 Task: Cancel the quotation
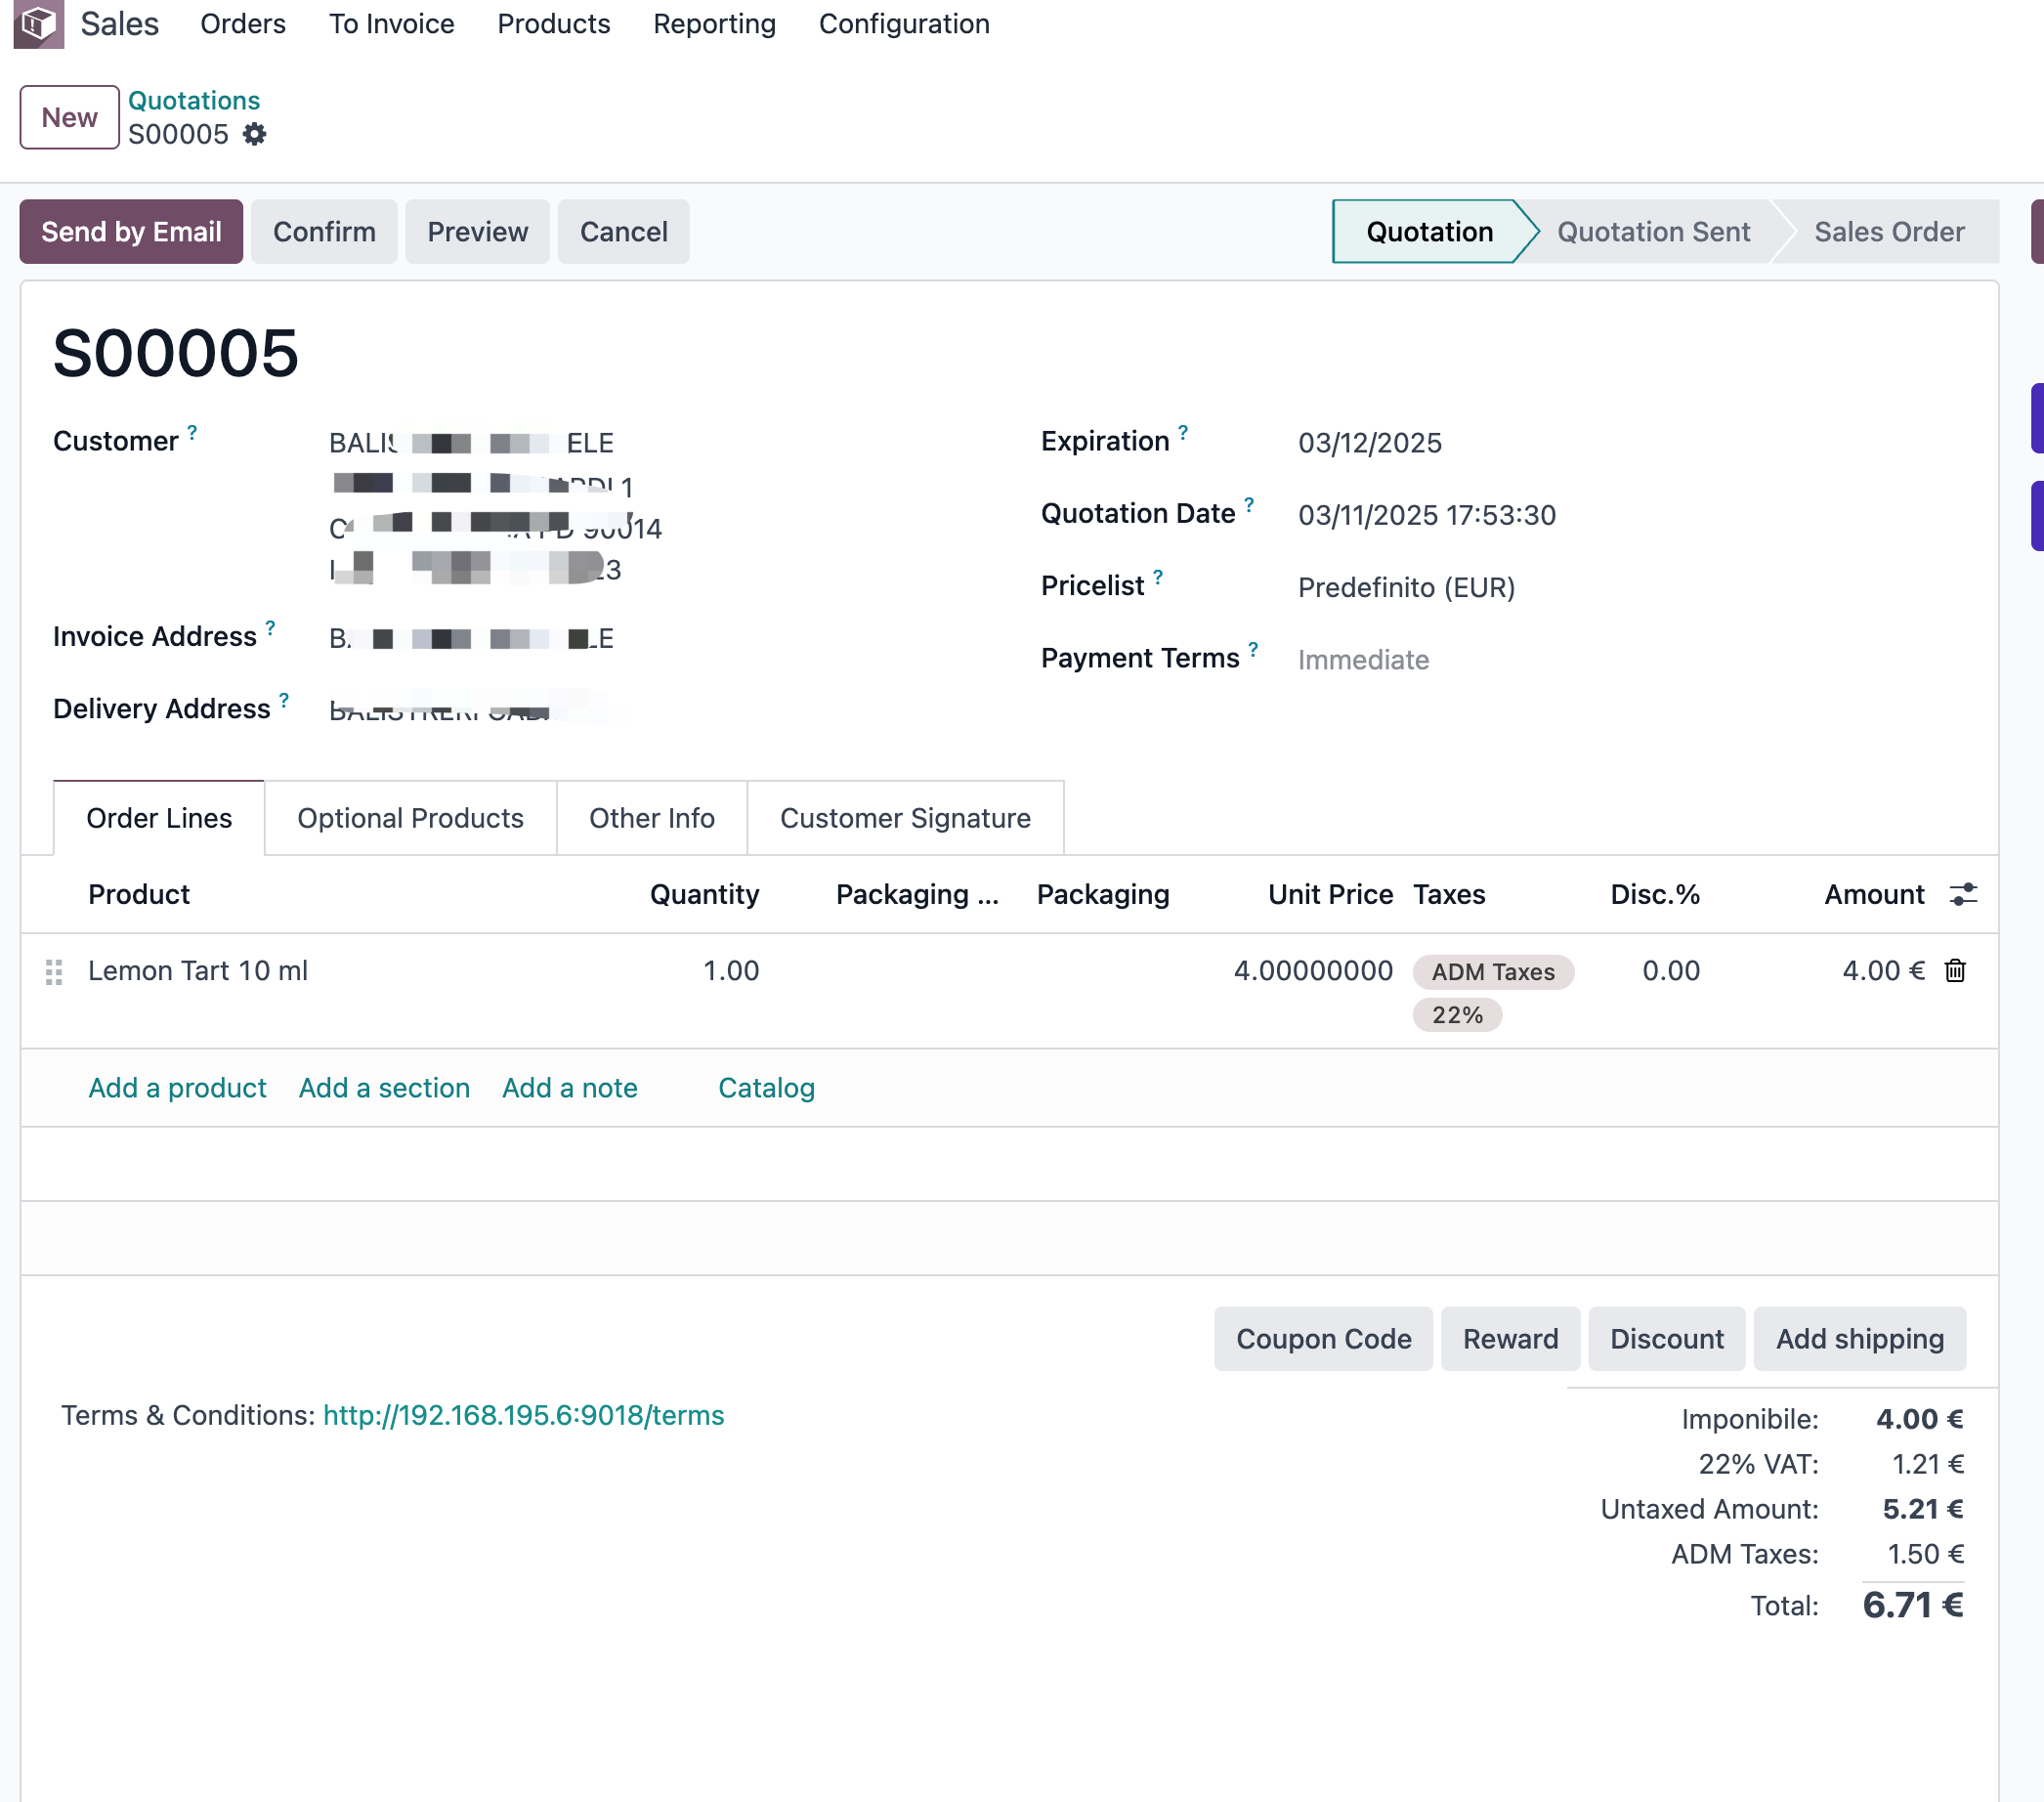(x=624, y=232)
